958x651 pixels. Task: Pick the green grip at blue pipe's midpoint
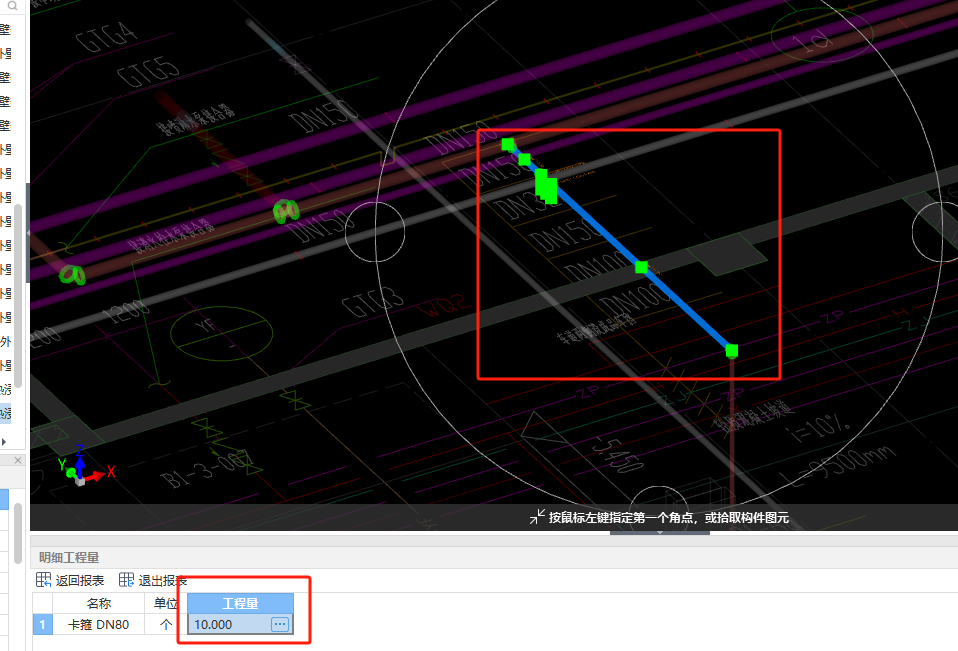tap(641, 267)
